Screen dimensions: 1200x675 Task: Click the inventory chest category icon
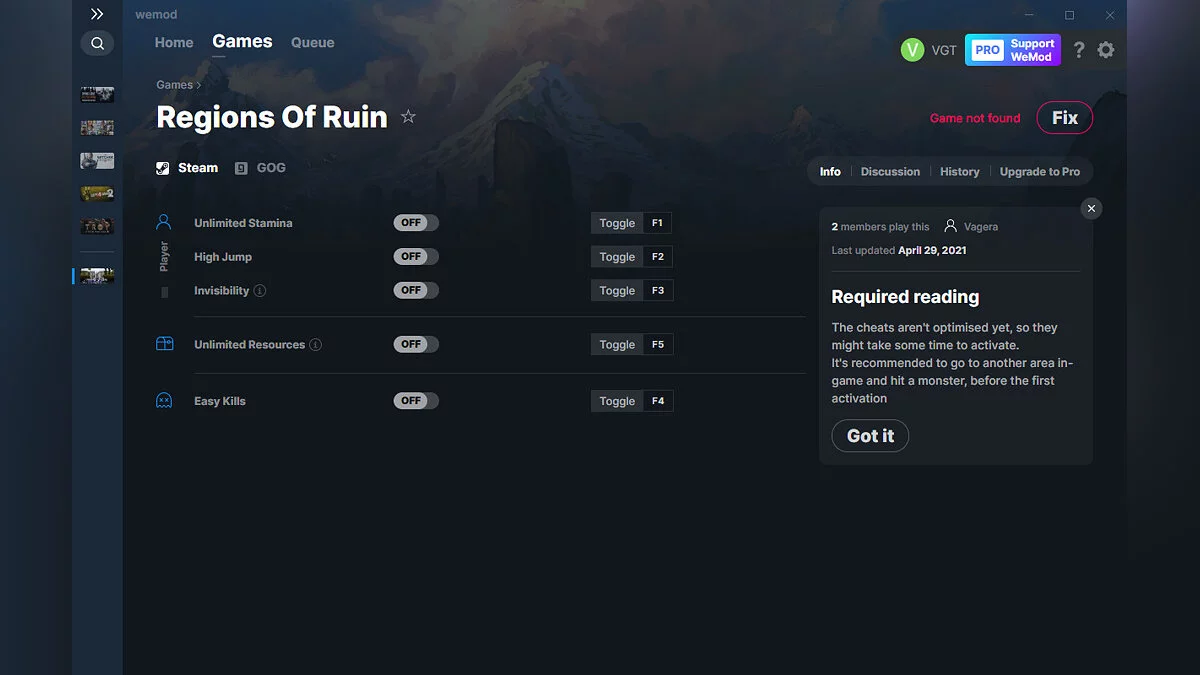coord(164,344)
